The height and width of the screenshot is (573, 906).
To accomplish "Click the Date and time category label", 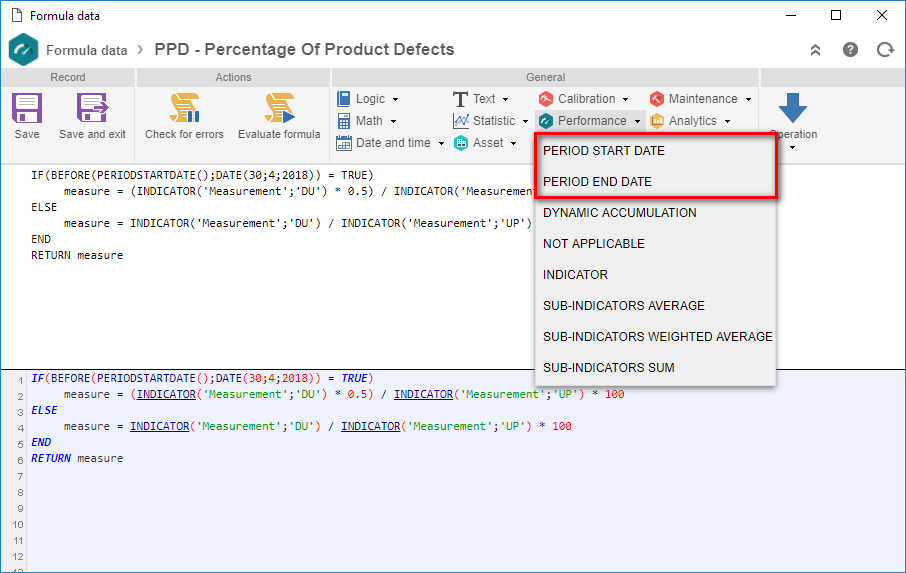I will [x=393, y=143].
